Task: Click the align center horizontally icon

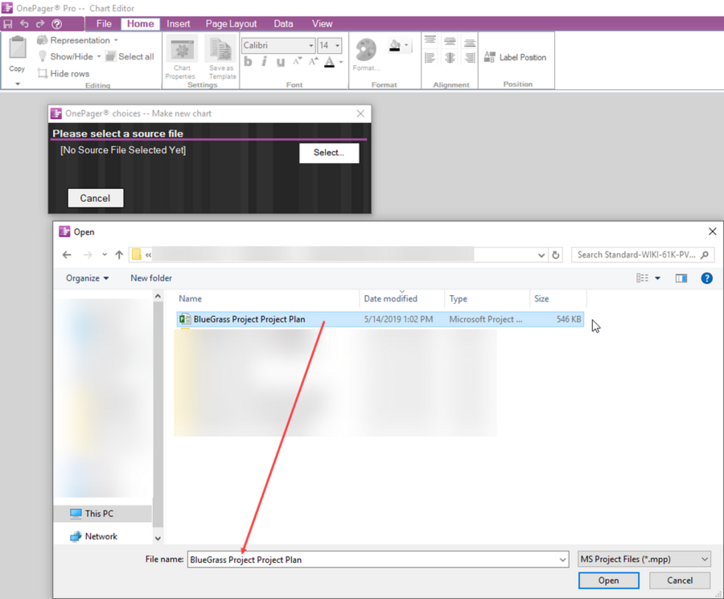Action: coord(450,58)
